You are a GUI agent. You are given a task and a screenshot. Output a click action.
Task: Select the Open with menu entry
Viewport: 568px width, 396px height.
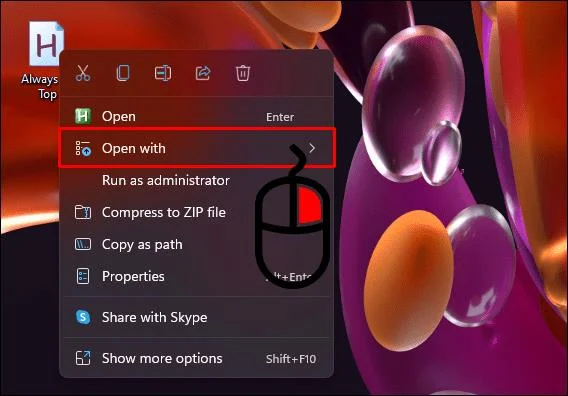196,148
